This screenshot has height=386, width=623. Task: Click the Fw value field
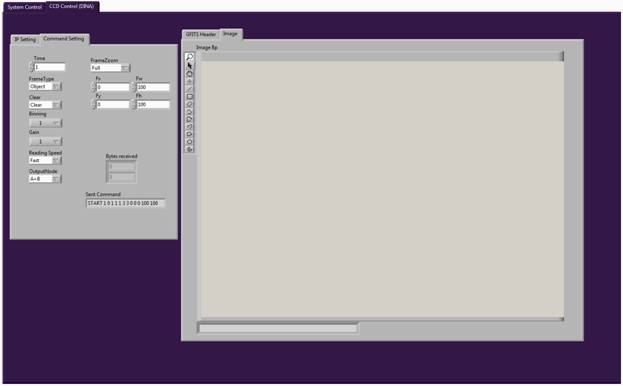[153, 87]
